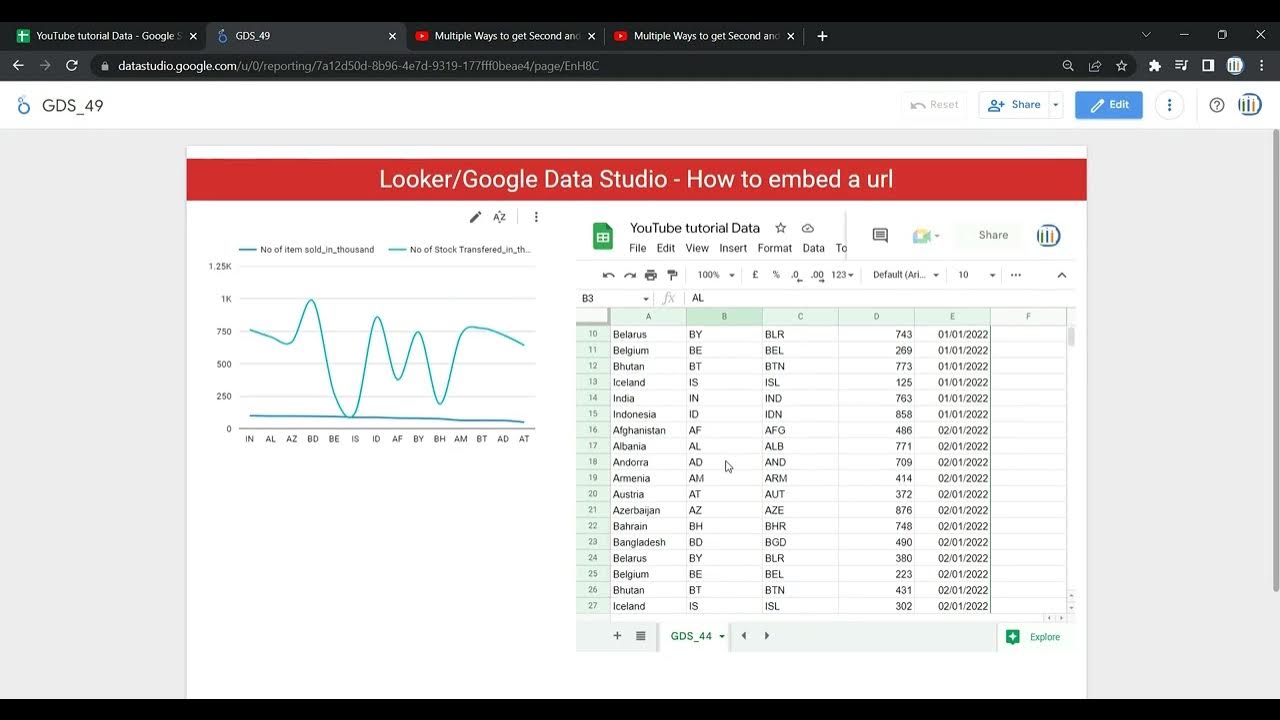
Task: Open the File menu in sheet
Action: pyautogui.click(x=638, y=248)
